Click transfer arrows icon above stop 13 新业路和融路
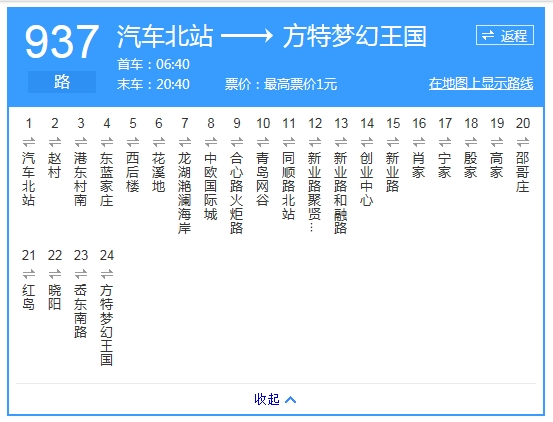The width and height of the screenshot is (553, 422). 341,142
